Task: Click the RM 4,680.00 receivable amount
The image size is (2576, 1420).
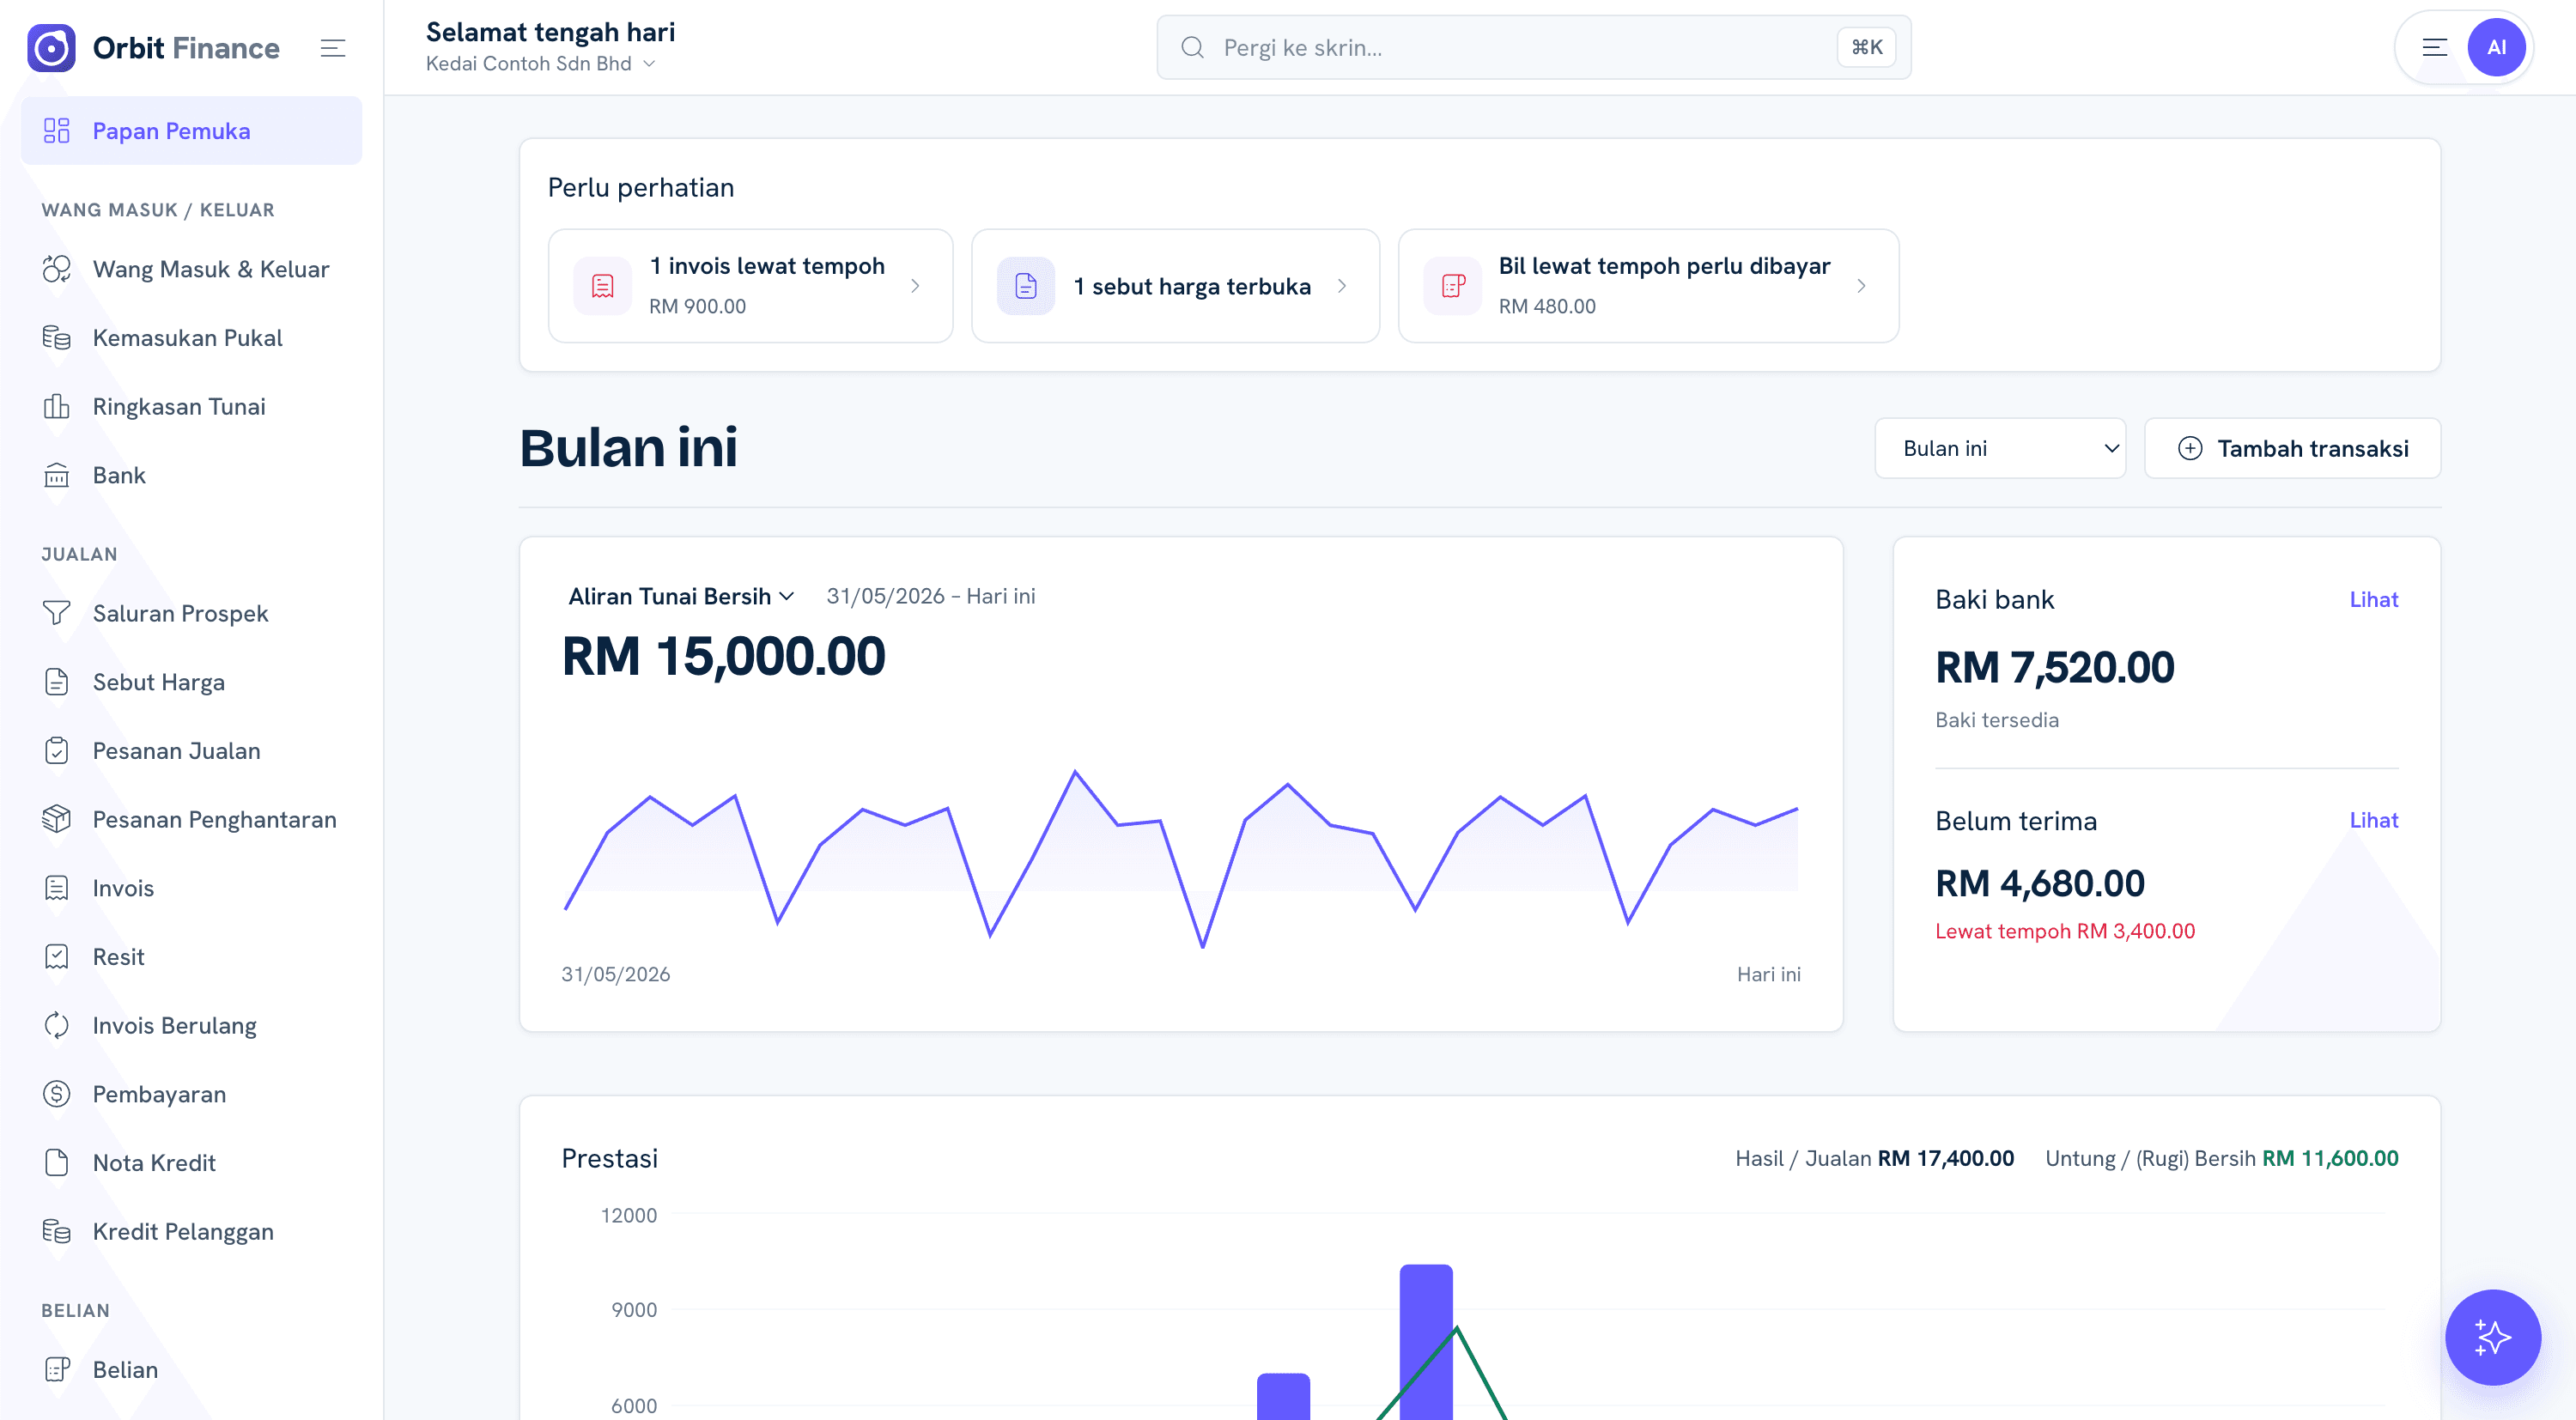Action: pyautogui.click(x=2039, y=885)
